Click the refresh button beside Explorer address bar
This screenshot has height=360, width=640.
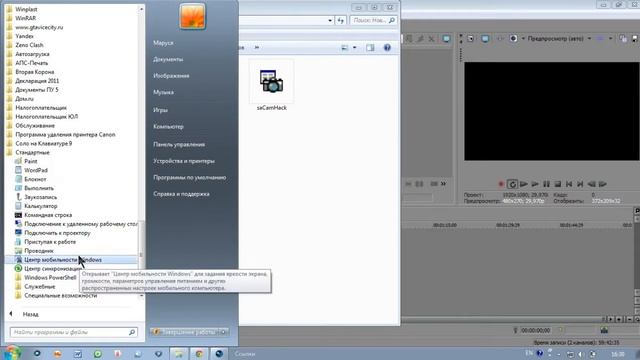click(341, 20)
